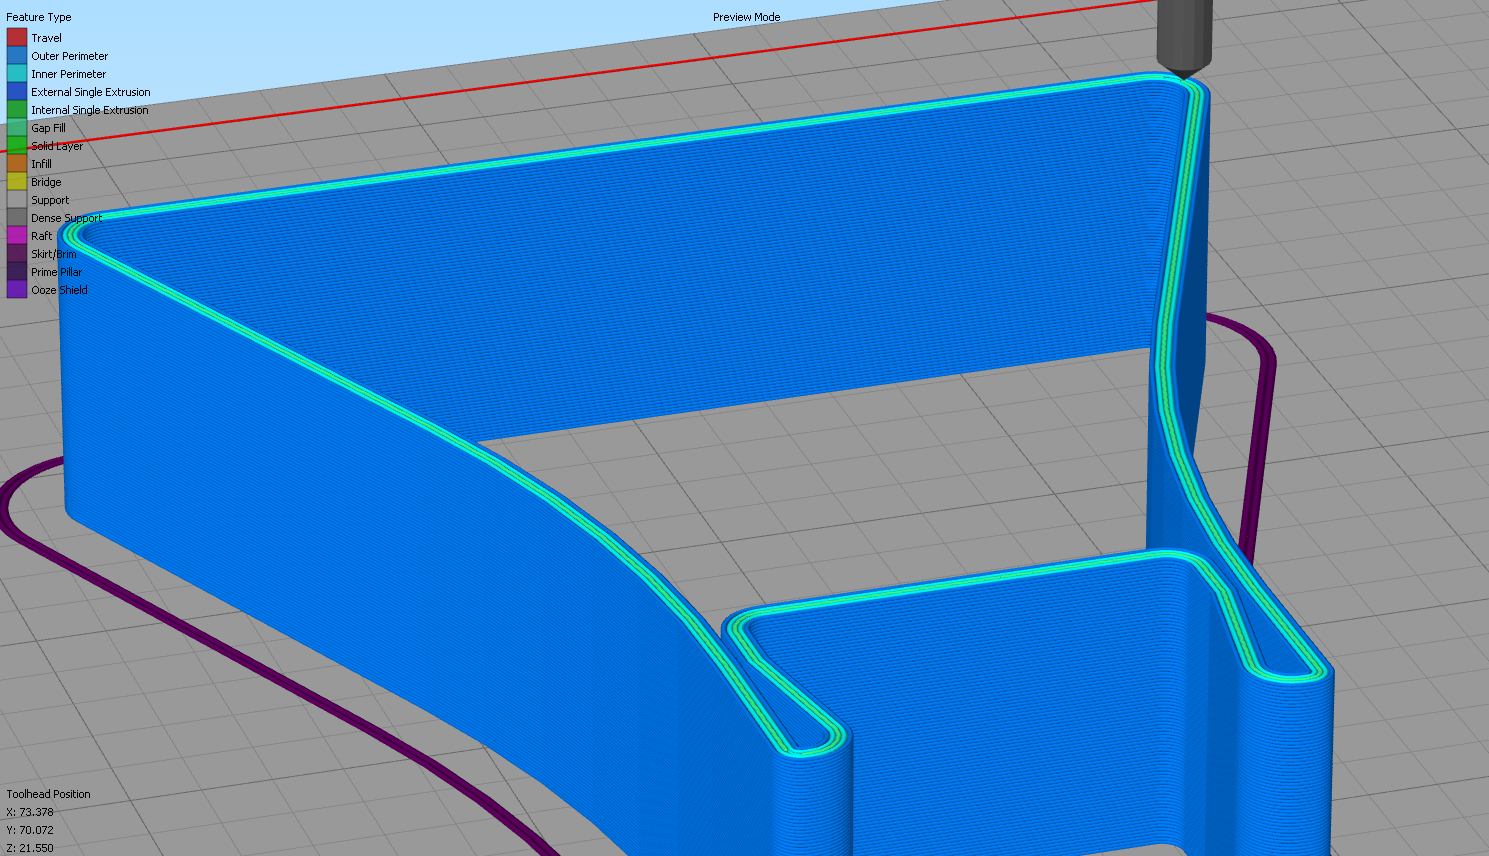Click the X: 73.378 coordinate readout
1489x856 pixels.
point(30,812)
